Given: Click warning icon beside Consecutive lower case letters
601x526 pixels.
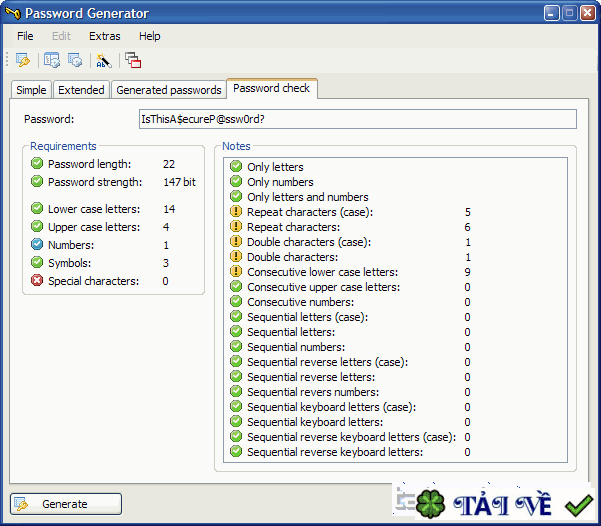Looking at the screenshot, I should tap(236, 271).
